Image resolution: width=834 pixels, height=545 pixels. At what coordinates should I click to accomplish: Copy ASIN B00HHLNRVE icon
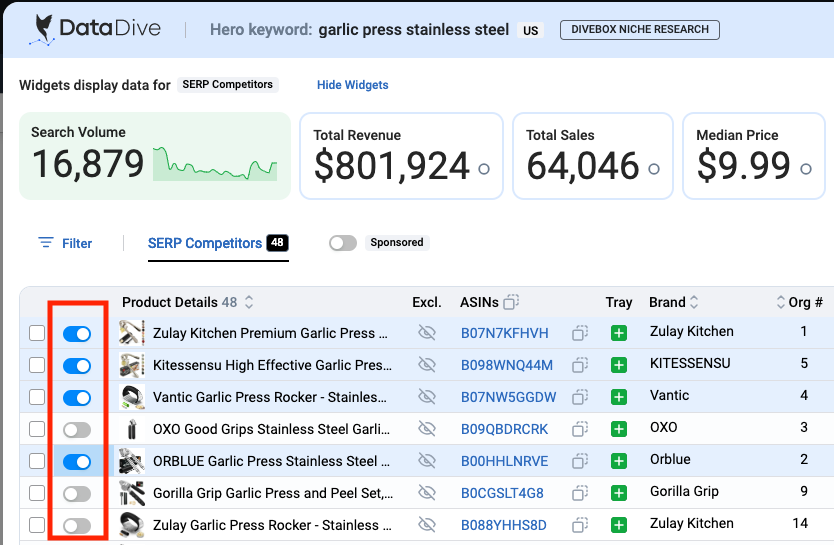click(580, 460)
